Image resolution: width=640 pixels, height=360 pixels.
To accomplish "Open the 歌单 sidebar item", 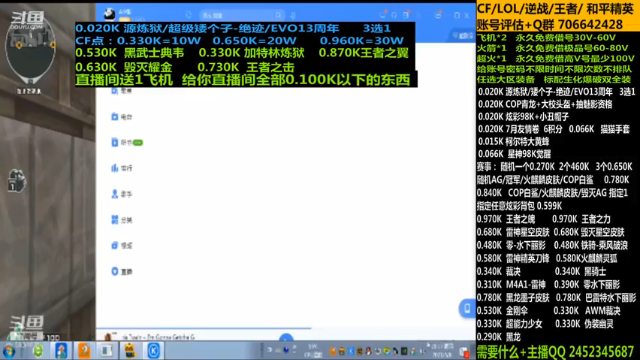I will (122, 91).
